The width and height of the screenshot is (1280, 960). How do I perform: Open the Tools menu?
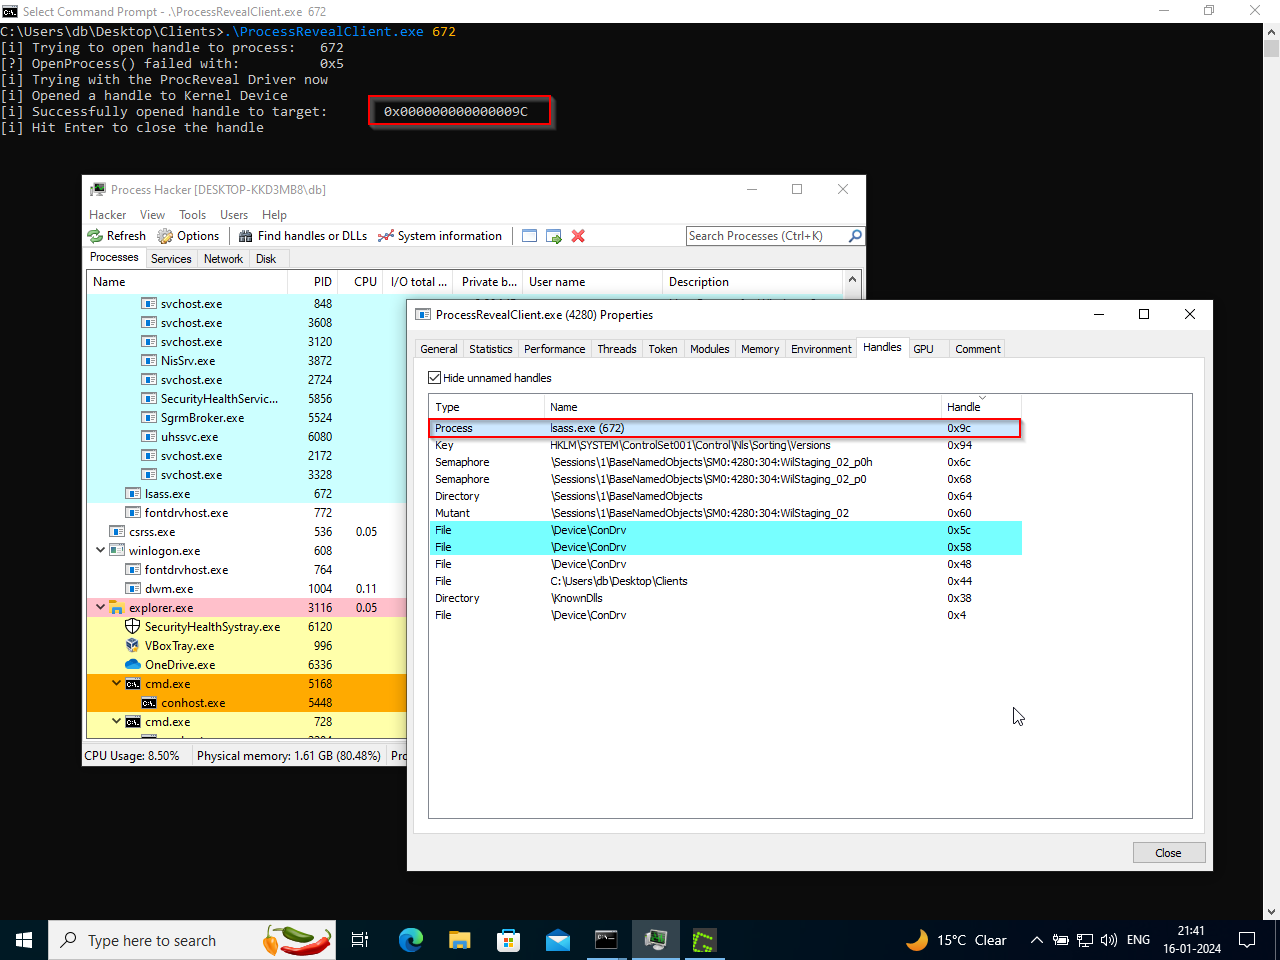pyautogui.click(x=192, y=215)
